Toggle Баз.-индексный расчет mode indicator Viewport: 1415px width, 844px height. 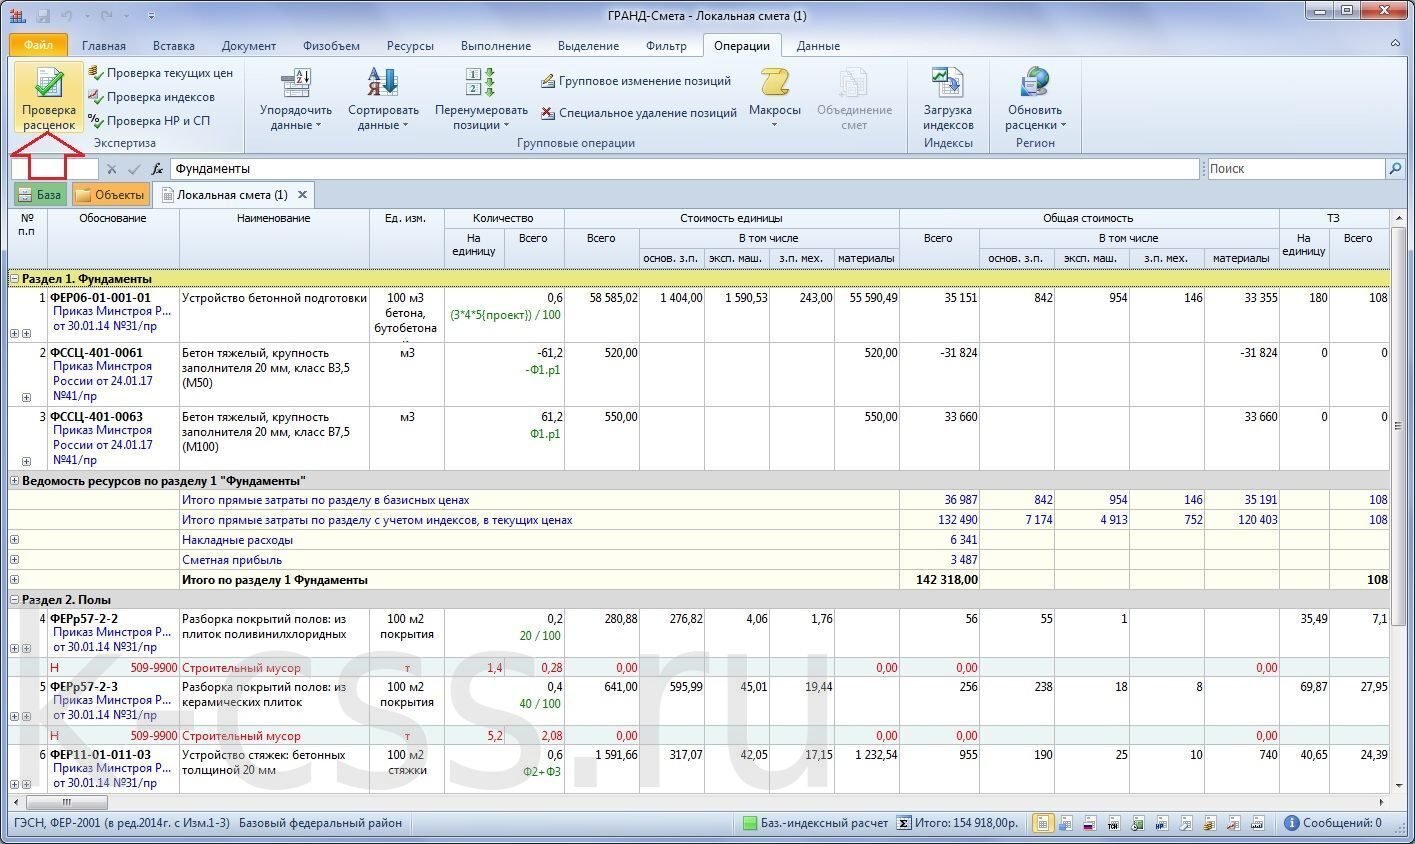pos(815,823)
